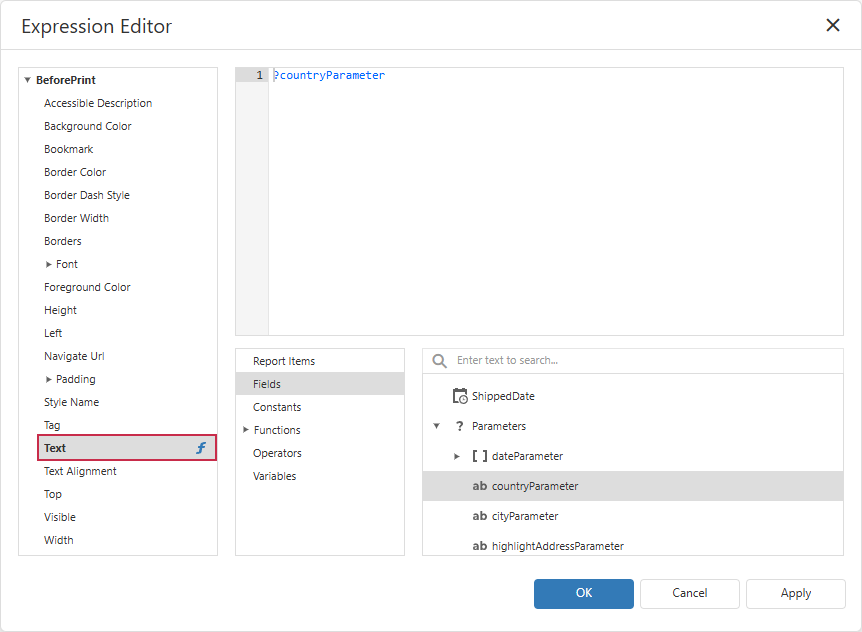Viewport: 862px width, 632px height.
Task: Collapse the Parameters node
Action: click(x=436, y=426)
